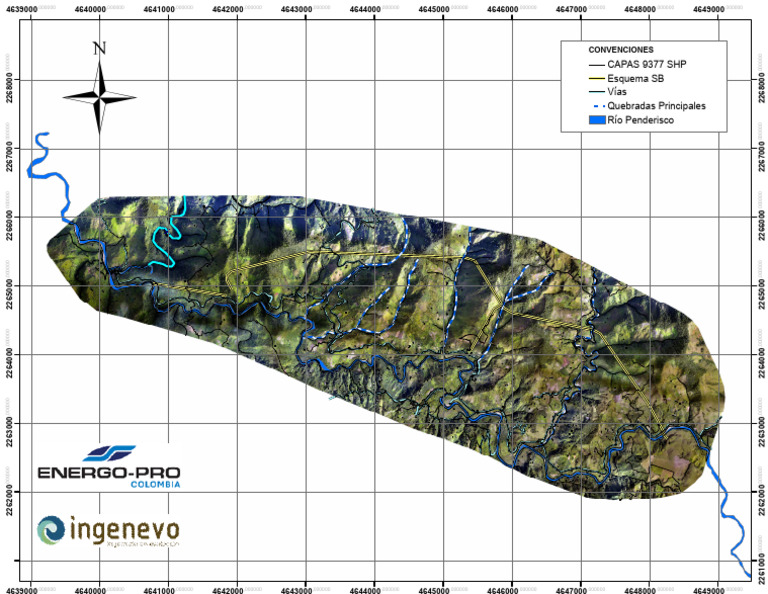
Task: Click the 4646000 label on the bottom axis
Action: coord(503,590)
